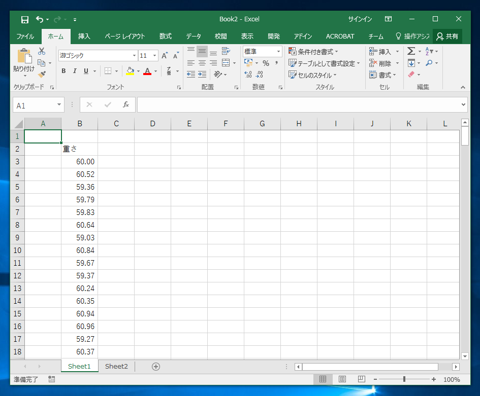Click the Merge and Center icon
This screenshot has height=396, width=480.
[x=226, y=63]
